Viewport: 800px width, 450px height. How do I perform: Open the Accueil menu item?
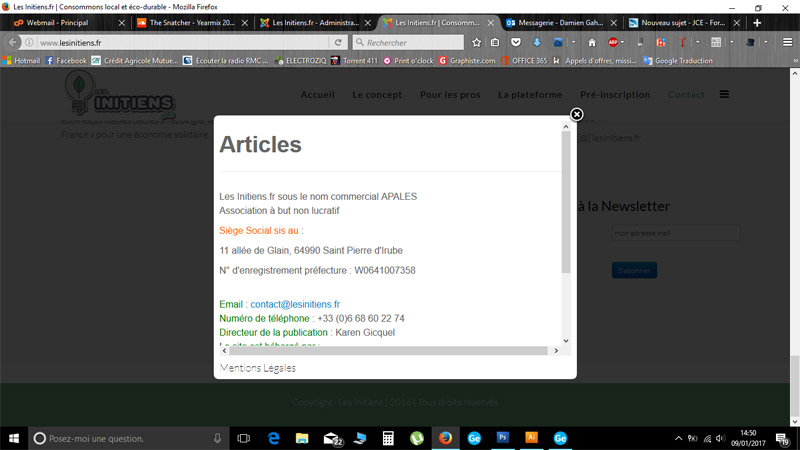tap(317, 94)
